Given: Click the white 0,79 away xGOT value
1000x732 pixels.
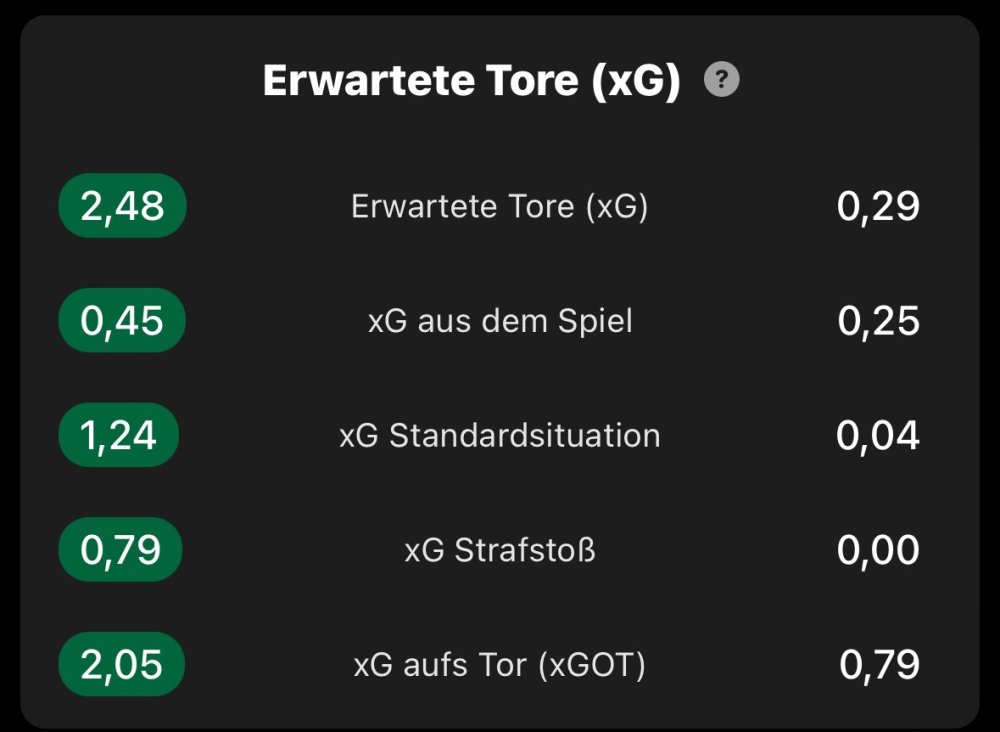Looking at the screenshot, I should [879, 665].
